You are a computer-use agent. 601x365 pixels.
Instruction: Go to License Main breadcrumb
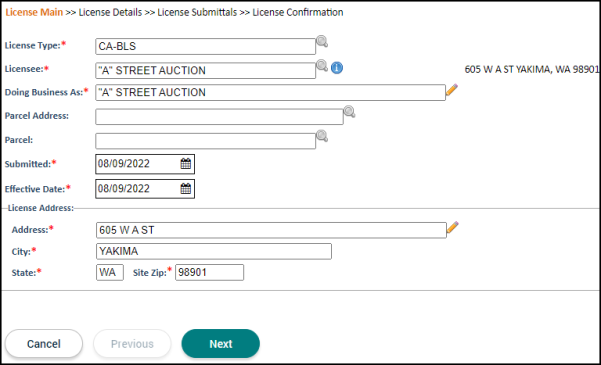pos(34,12)
